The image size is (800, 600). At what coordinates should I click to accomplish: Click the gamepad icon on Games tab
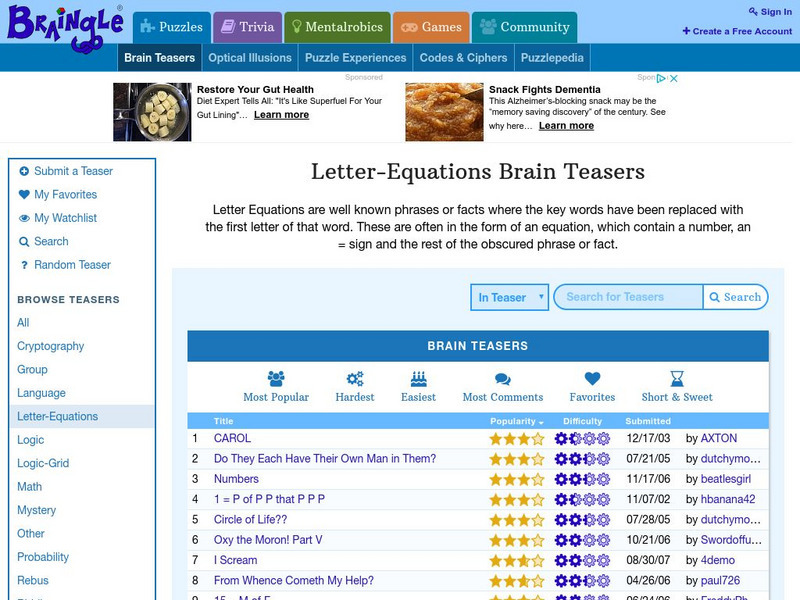pyautogui.click(x=409, y=27)
